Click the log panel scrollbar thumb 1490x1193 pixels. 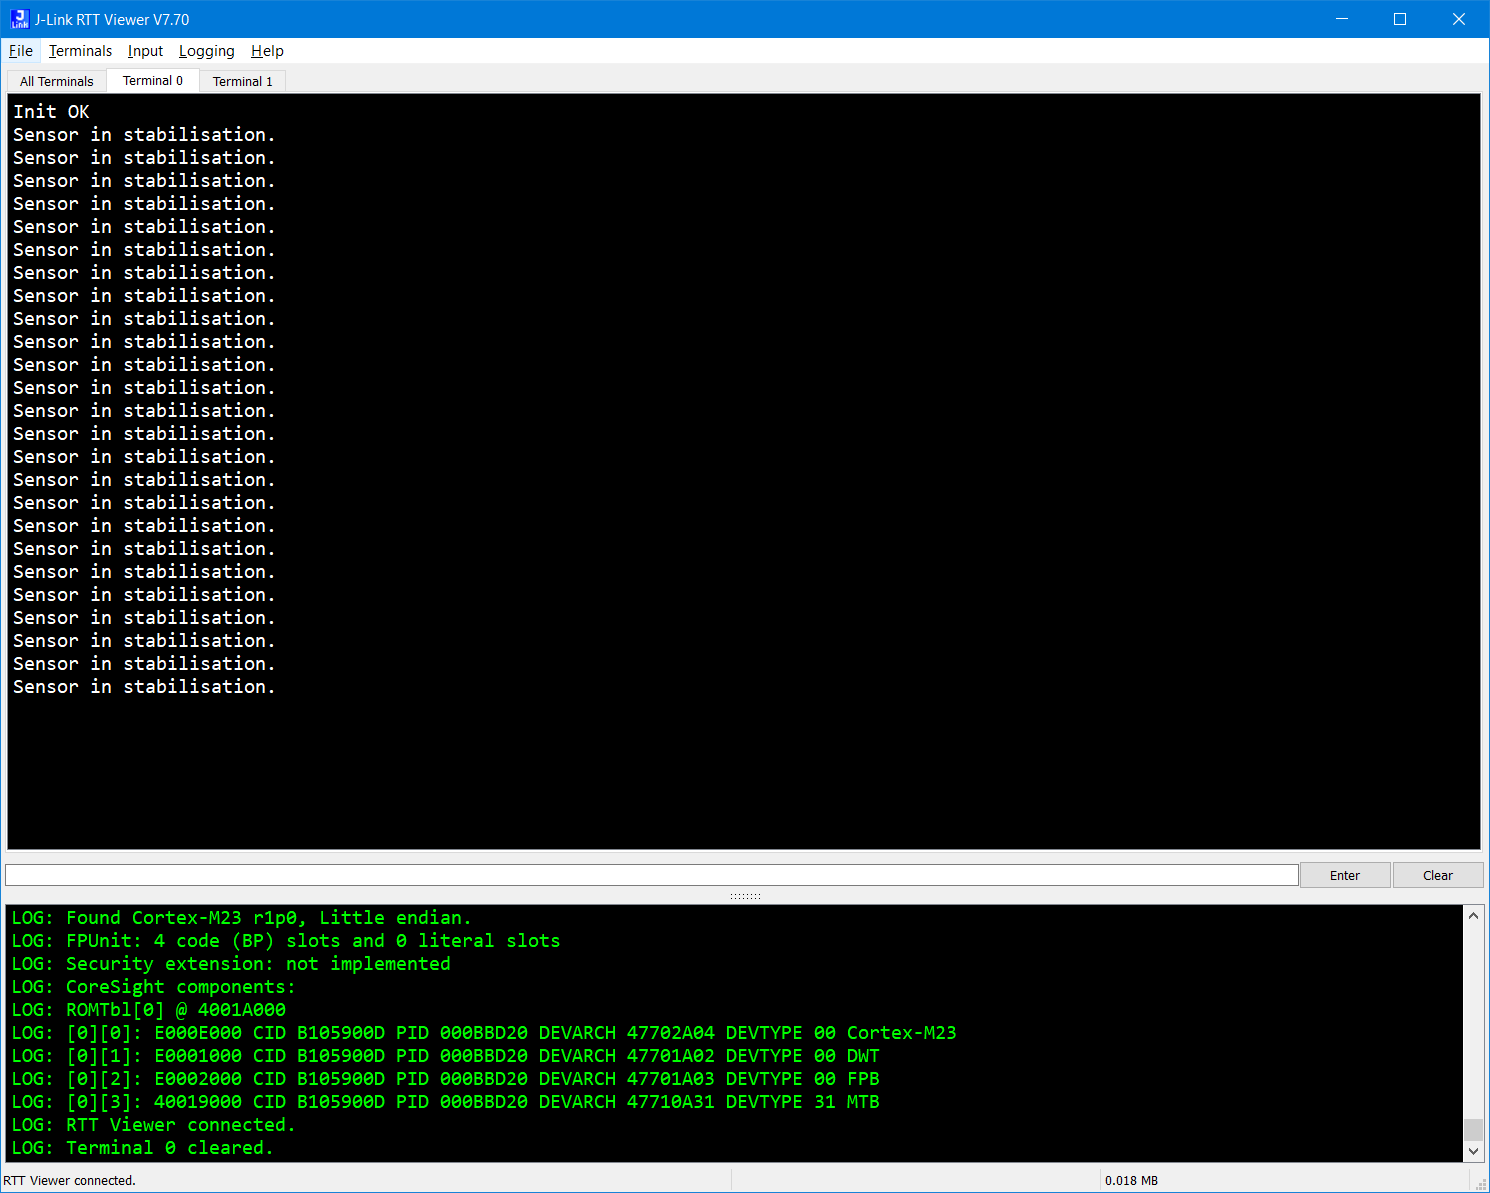(1473, 1130)
